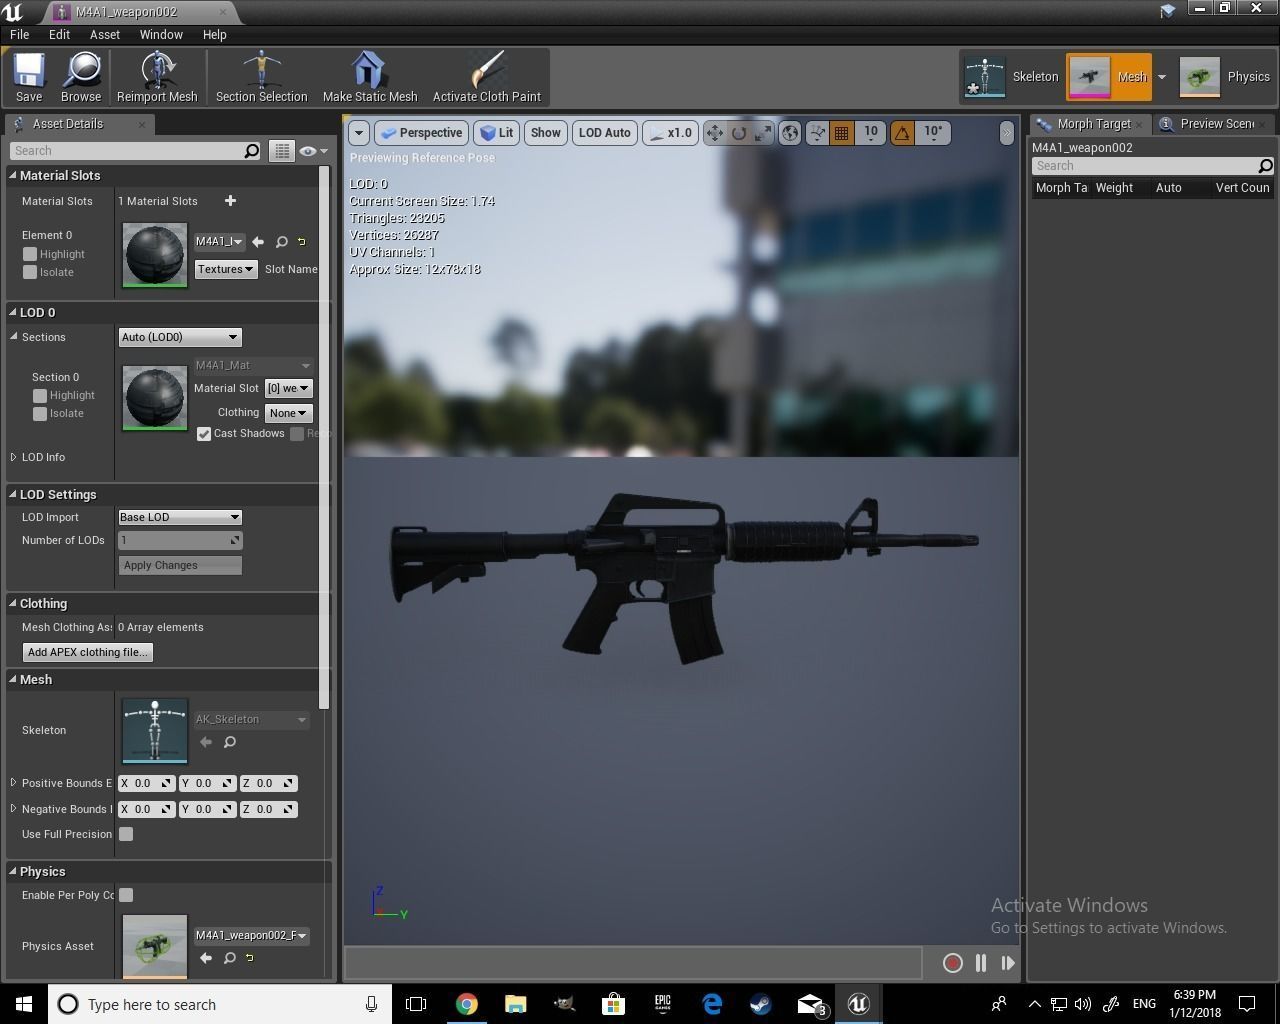The width and height of the screenshot is (1280, 1024).
Task: Open Google Chrome from taskbar
Action: pyautogui.click(x=467, y=1004)
